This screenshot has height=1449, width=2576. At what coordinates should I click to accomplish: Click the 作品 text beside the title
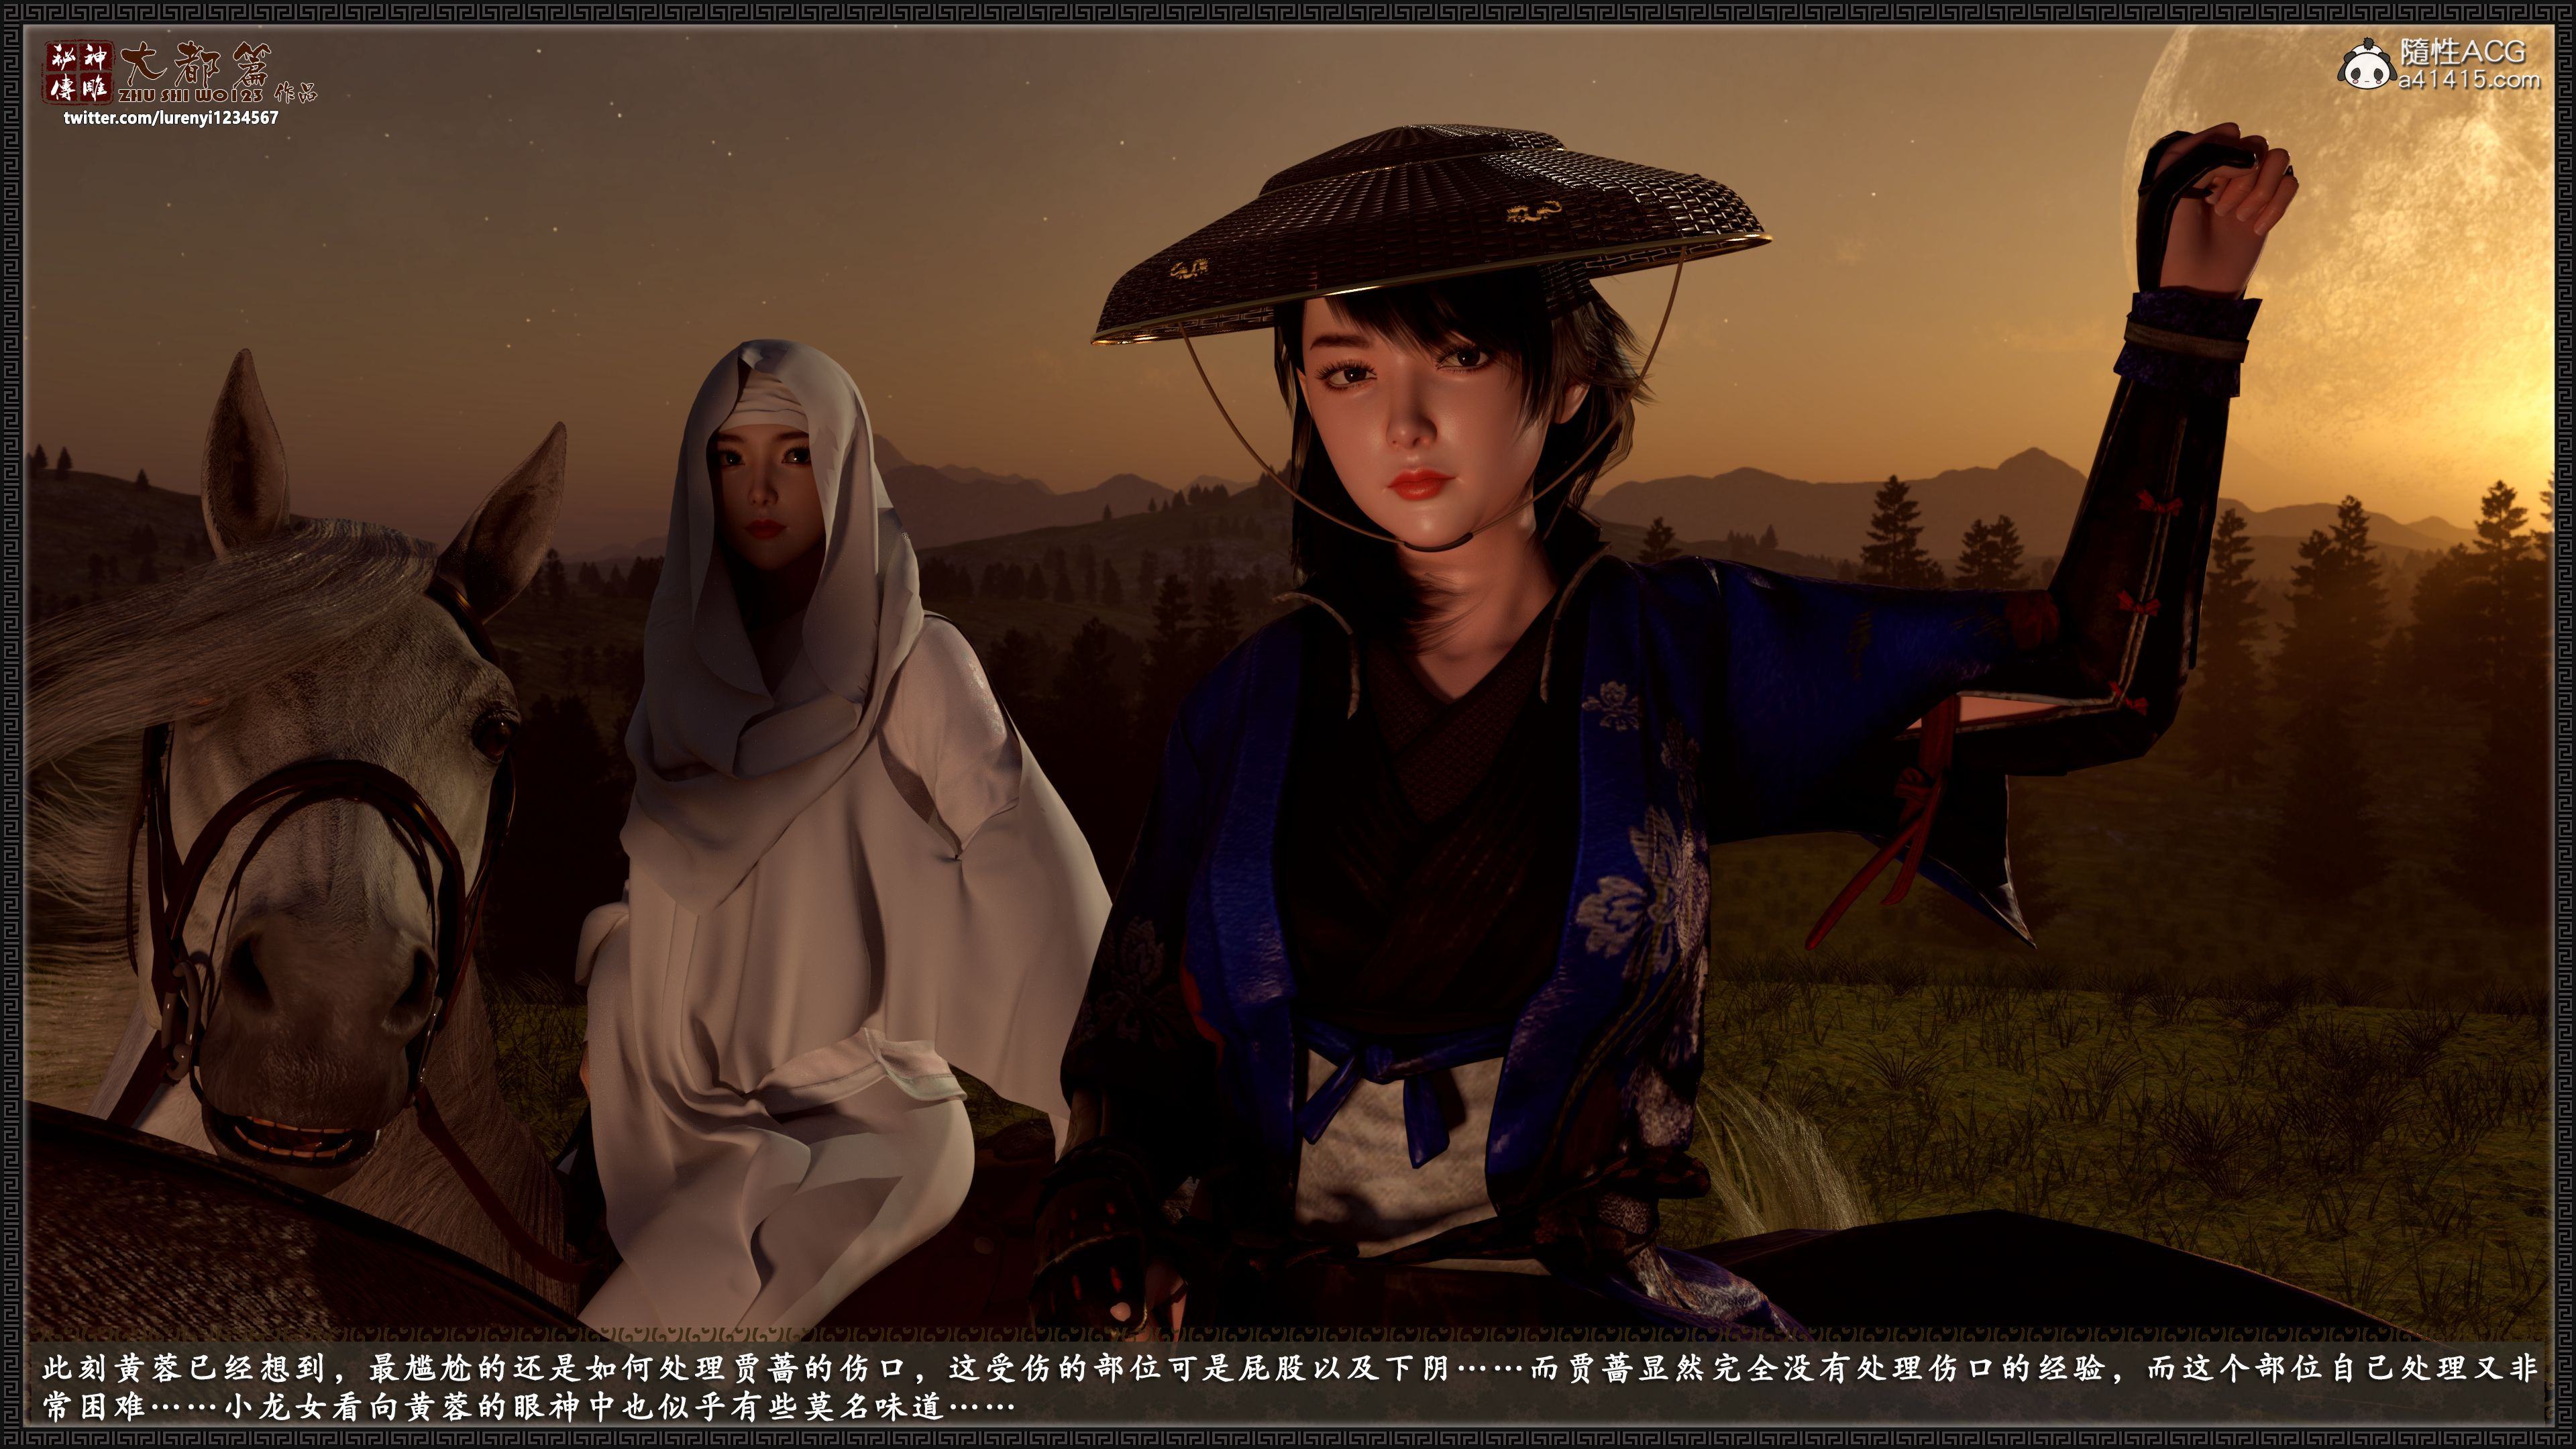click(295, 93)
